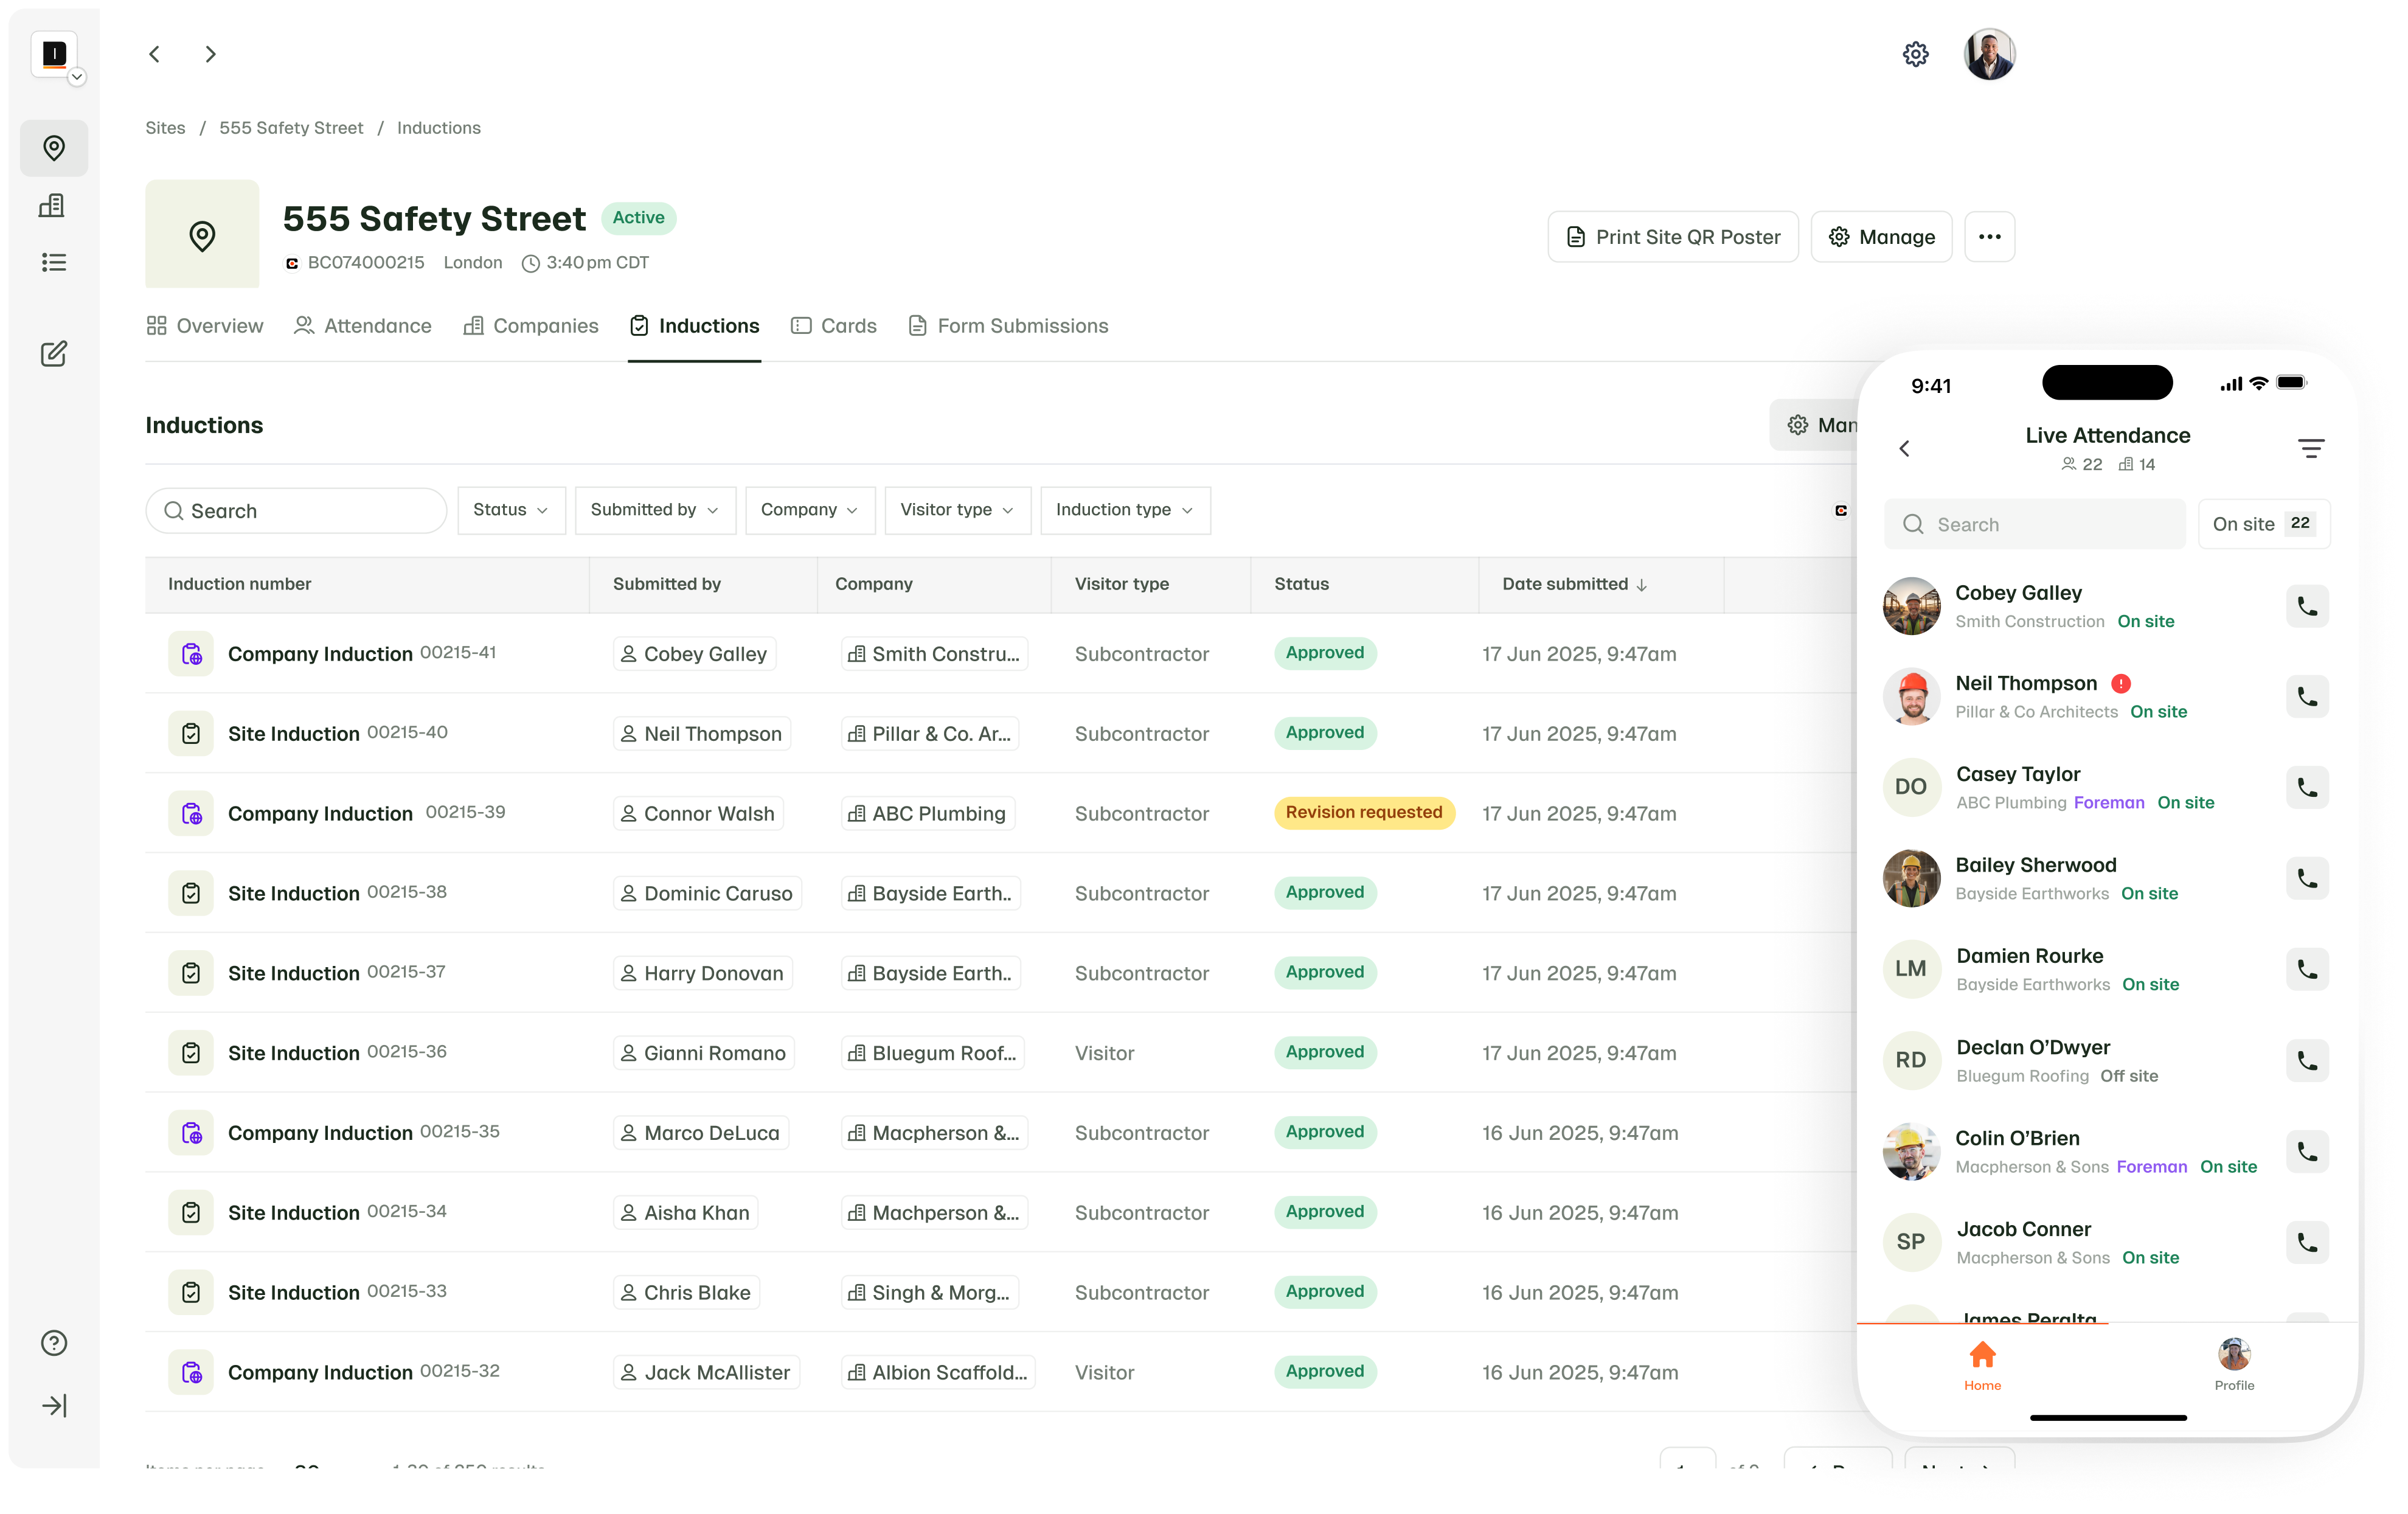This screenshot has height=1514, width=2408.
Task: Sort by Date submitted column
Action: point(1574,584)
